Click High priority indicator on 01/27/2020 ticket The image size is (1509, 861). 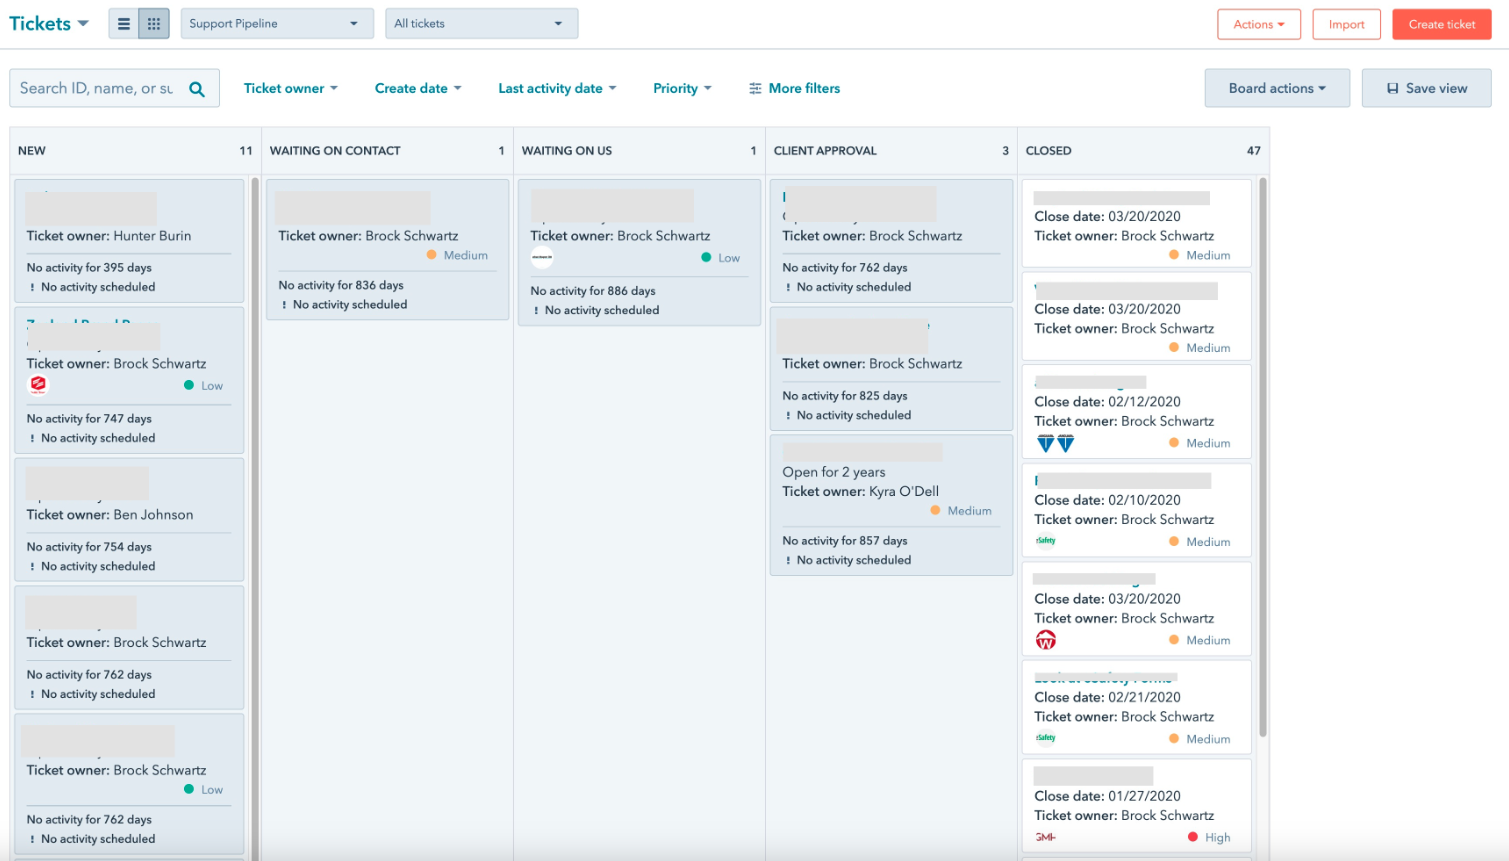[1208, 837]
